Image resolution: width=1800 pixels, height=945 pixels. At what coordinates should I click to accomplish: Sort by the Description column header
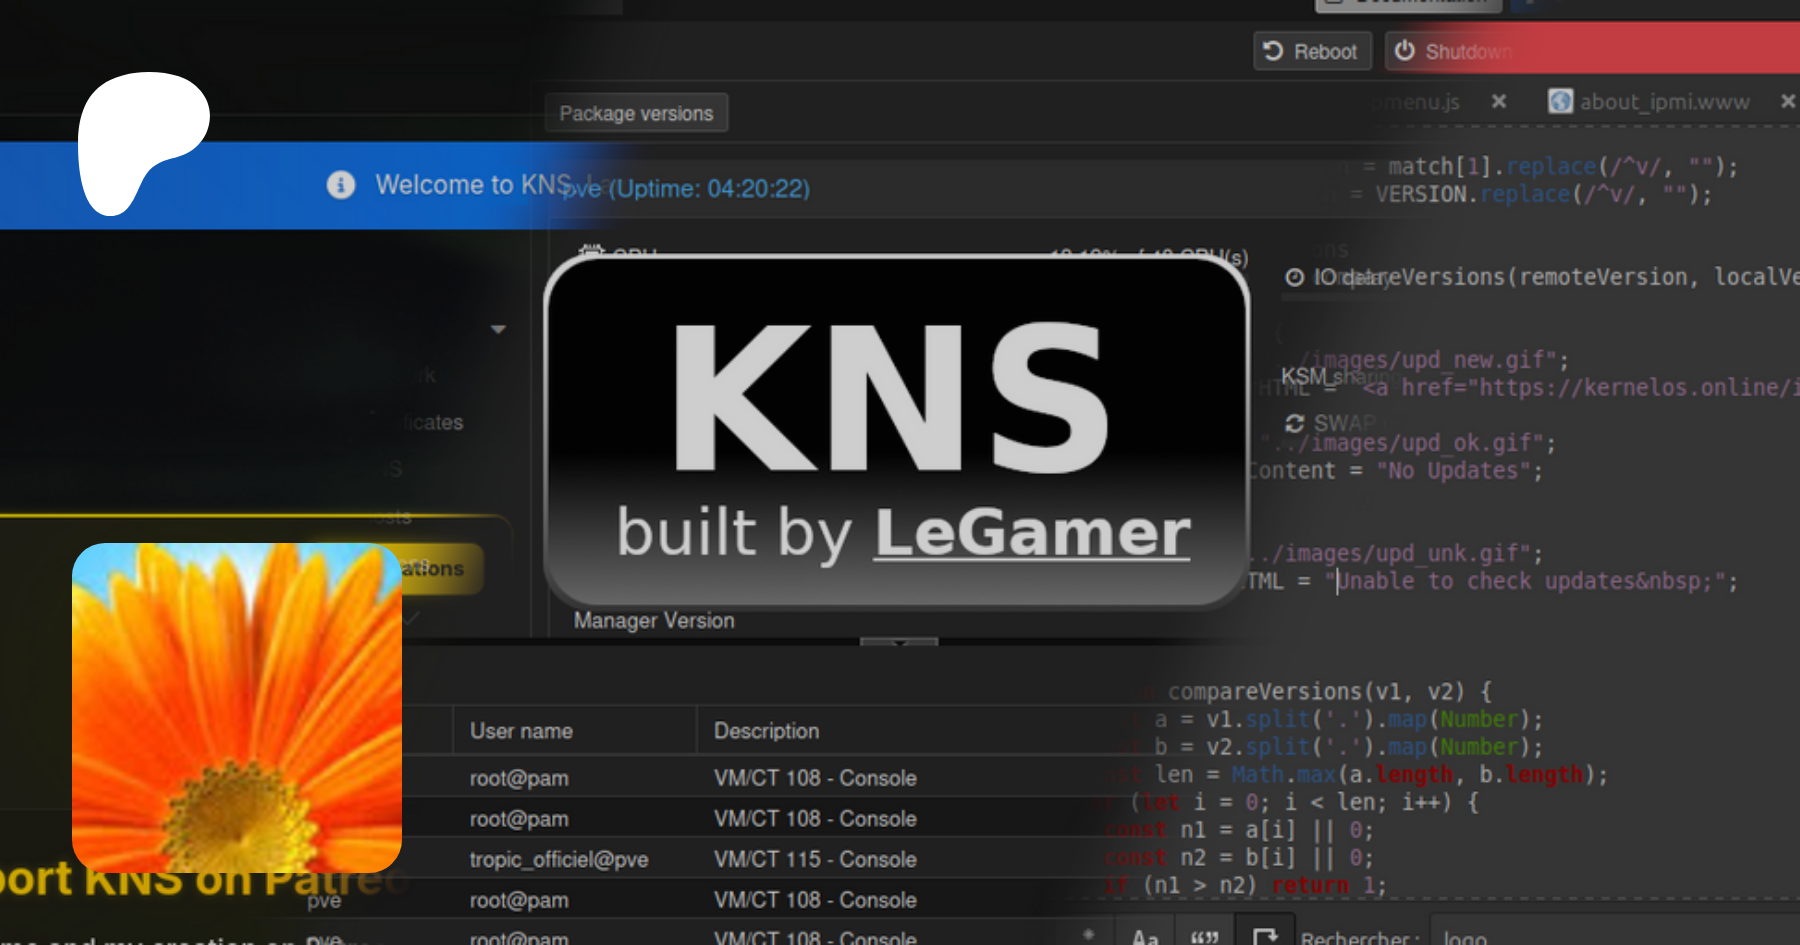click(x=766, y=731)
